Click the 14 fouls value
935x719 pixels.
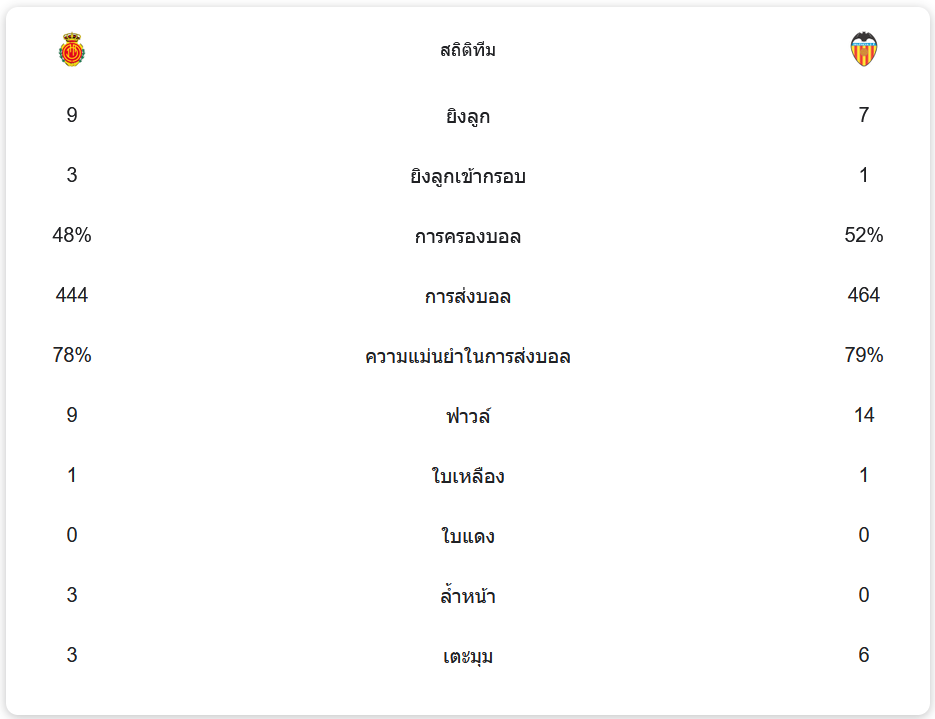point(863,416)
